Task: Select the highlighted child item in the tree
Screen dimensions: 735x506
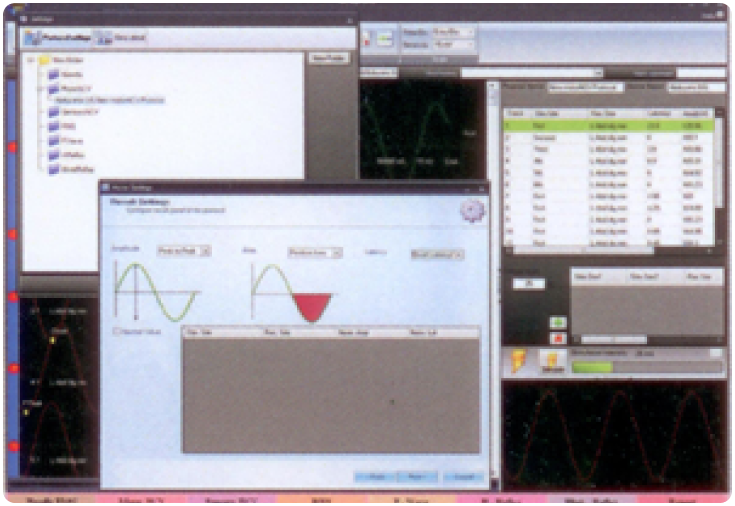Action: [x=110, y=100]
